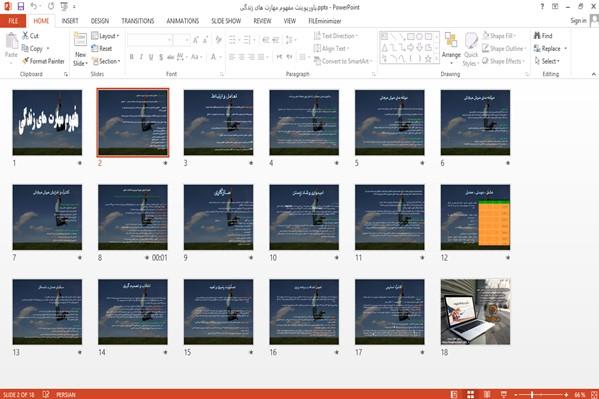Click Align Text button
The height and width of the screenshot is (399, 599).
coord(331,49)
